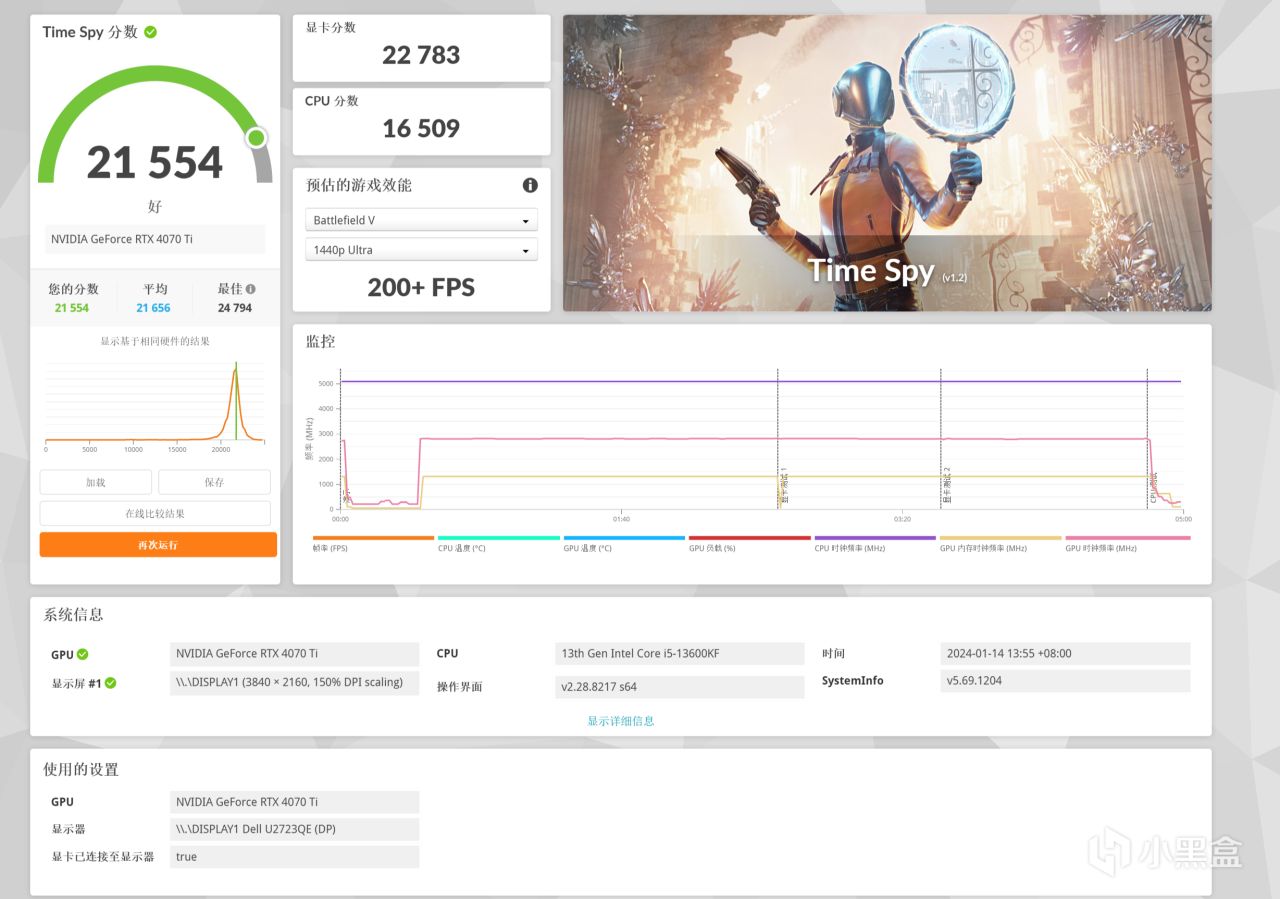The image size is (1280, 899).
Task: Toggle the 帧率 (FPS) legend series
Action: click(373, 543)
